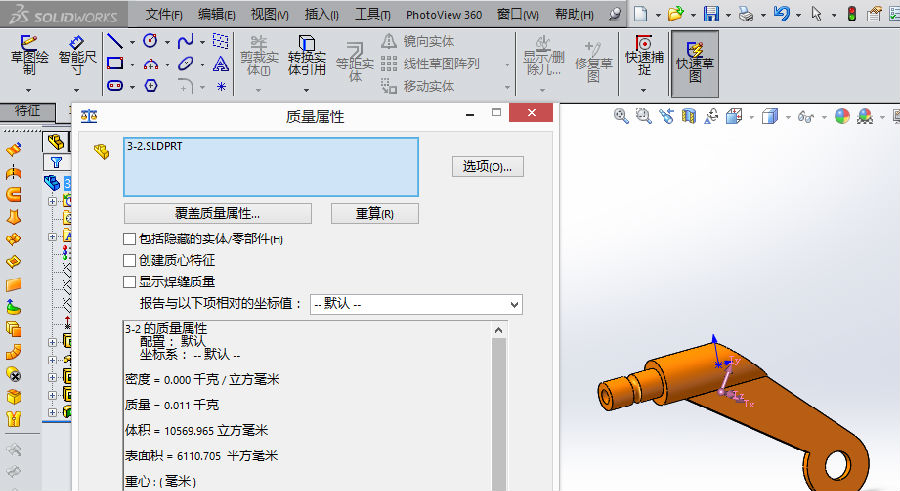
Task: Click the zoom to fit magnifier icon
Action: pyautogui.click(x=621, y=116)
